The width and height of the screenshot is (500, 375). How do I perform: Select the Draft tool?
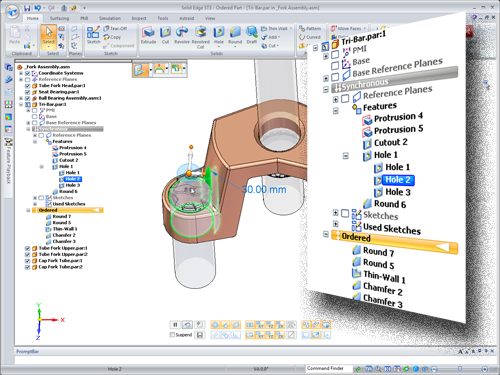point(252,35)
